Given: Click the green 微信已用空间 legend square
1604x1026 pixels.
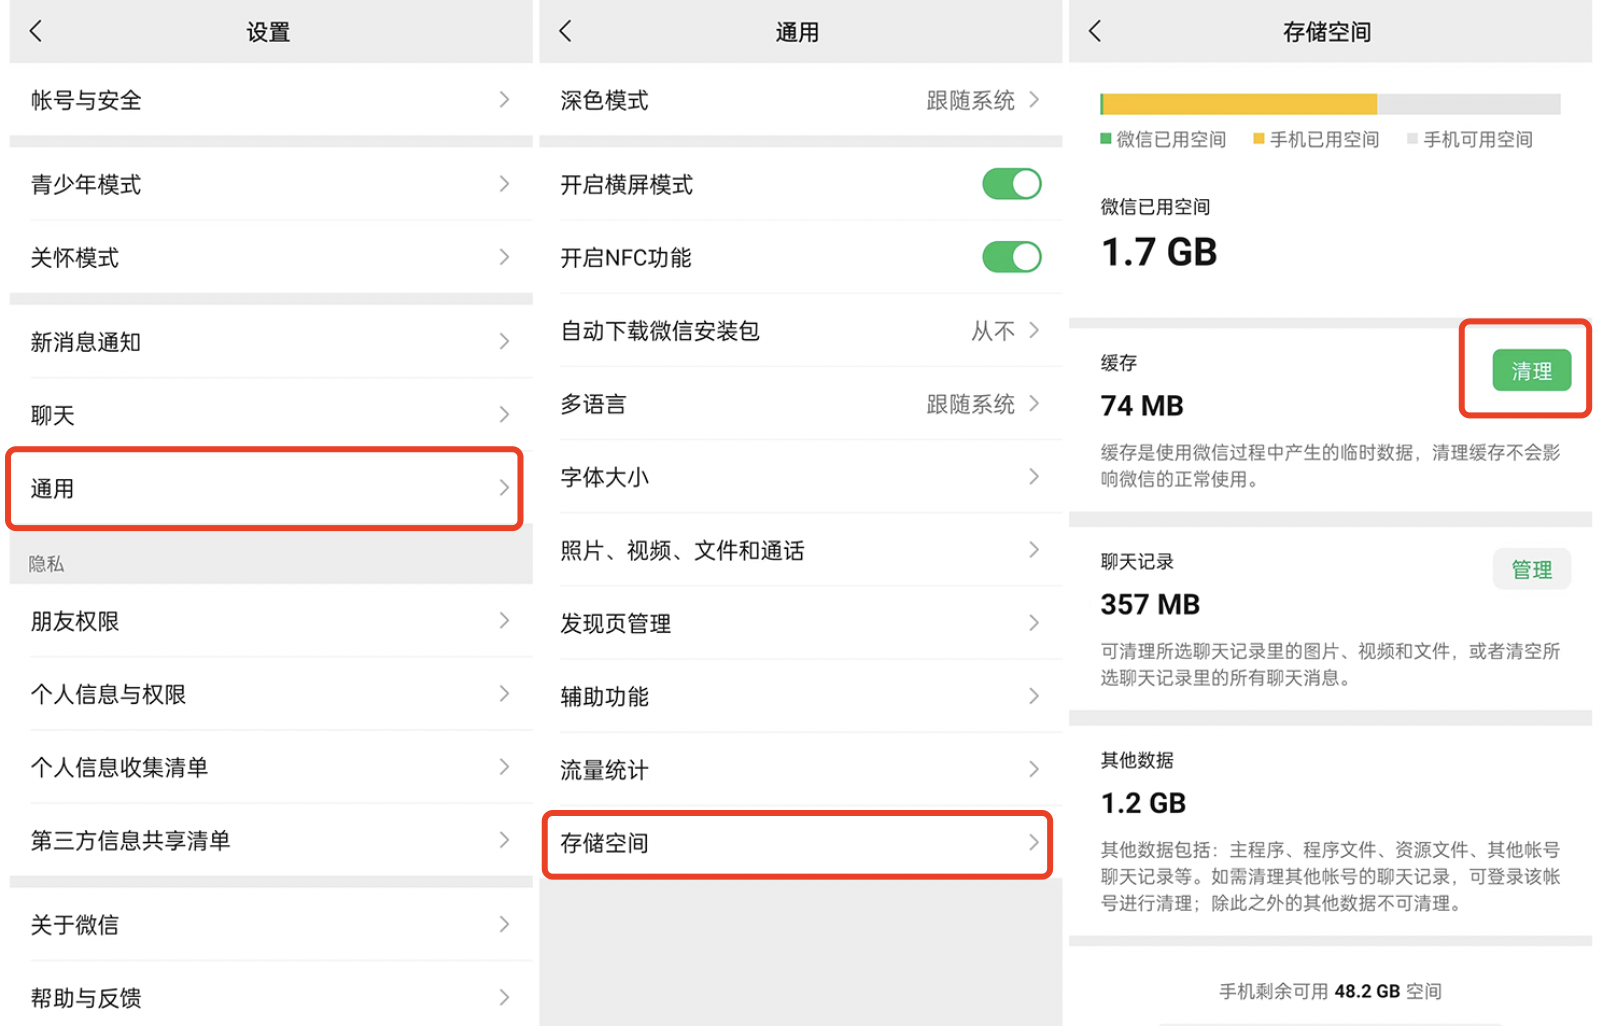Looking at the screenshot, I should click(1106, 139).
